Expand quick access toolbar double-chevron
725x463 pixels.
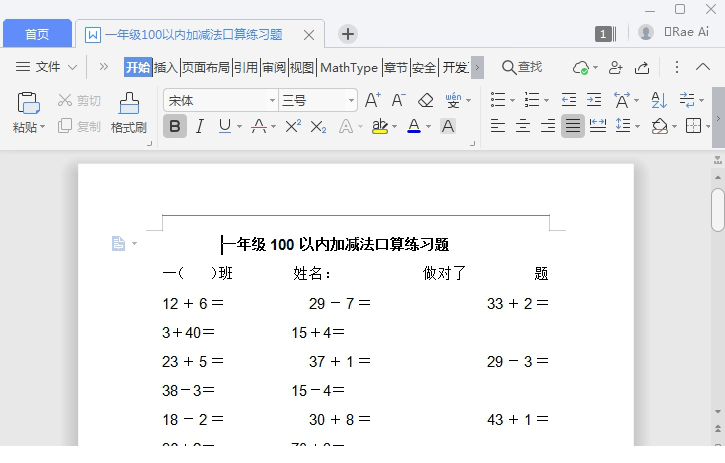(104, 68)
